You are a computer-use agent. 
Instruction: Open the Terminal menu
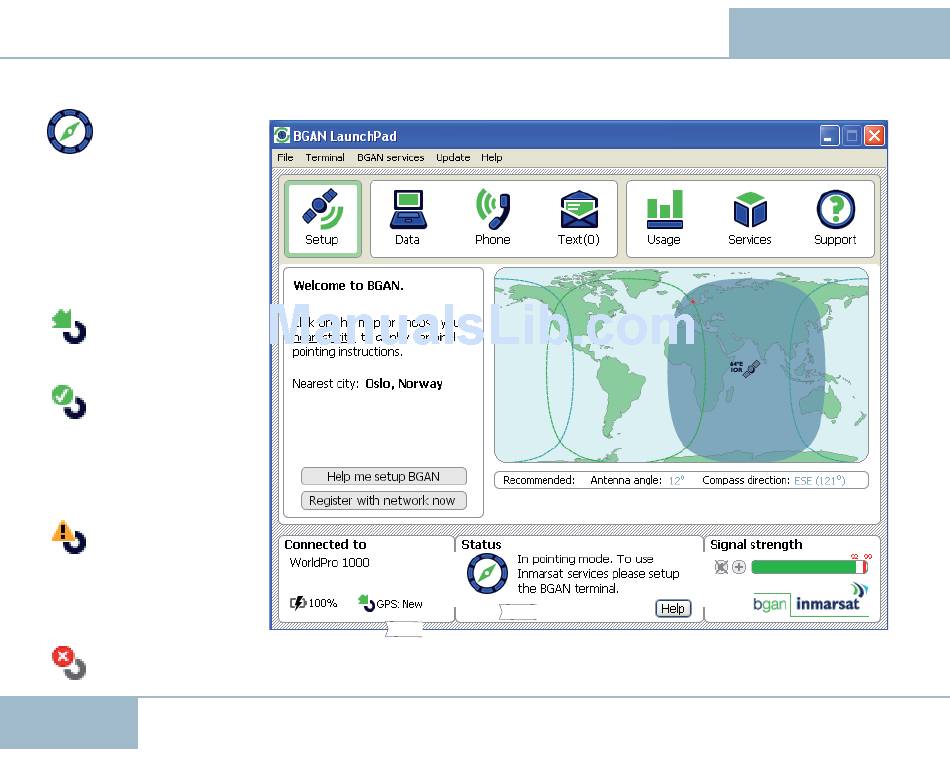point(325,157)
